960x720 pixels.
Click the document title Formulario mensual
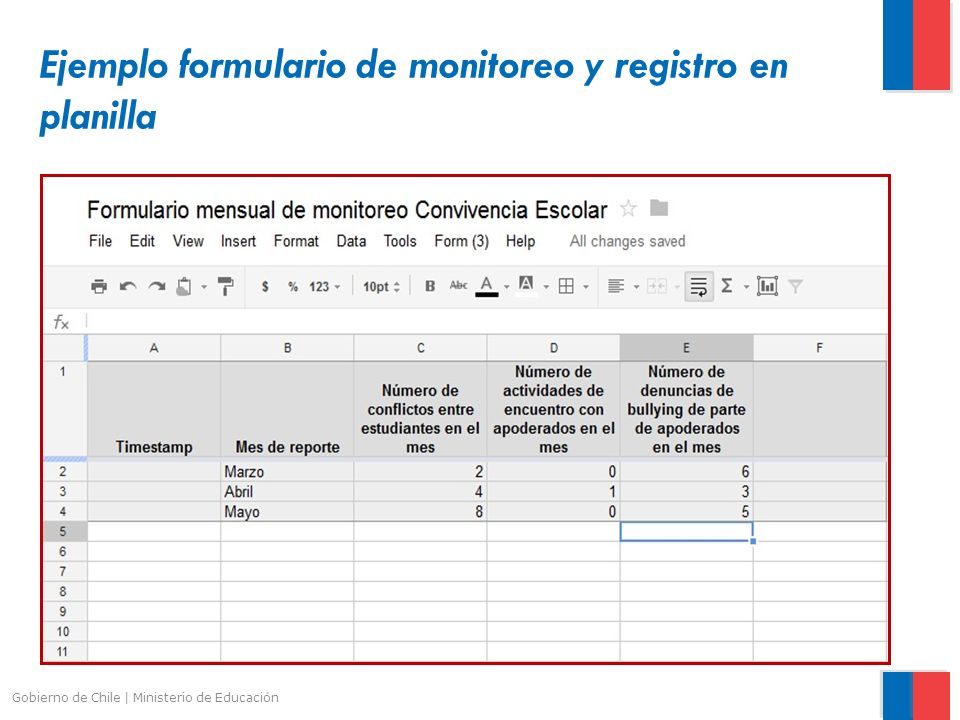347,210
